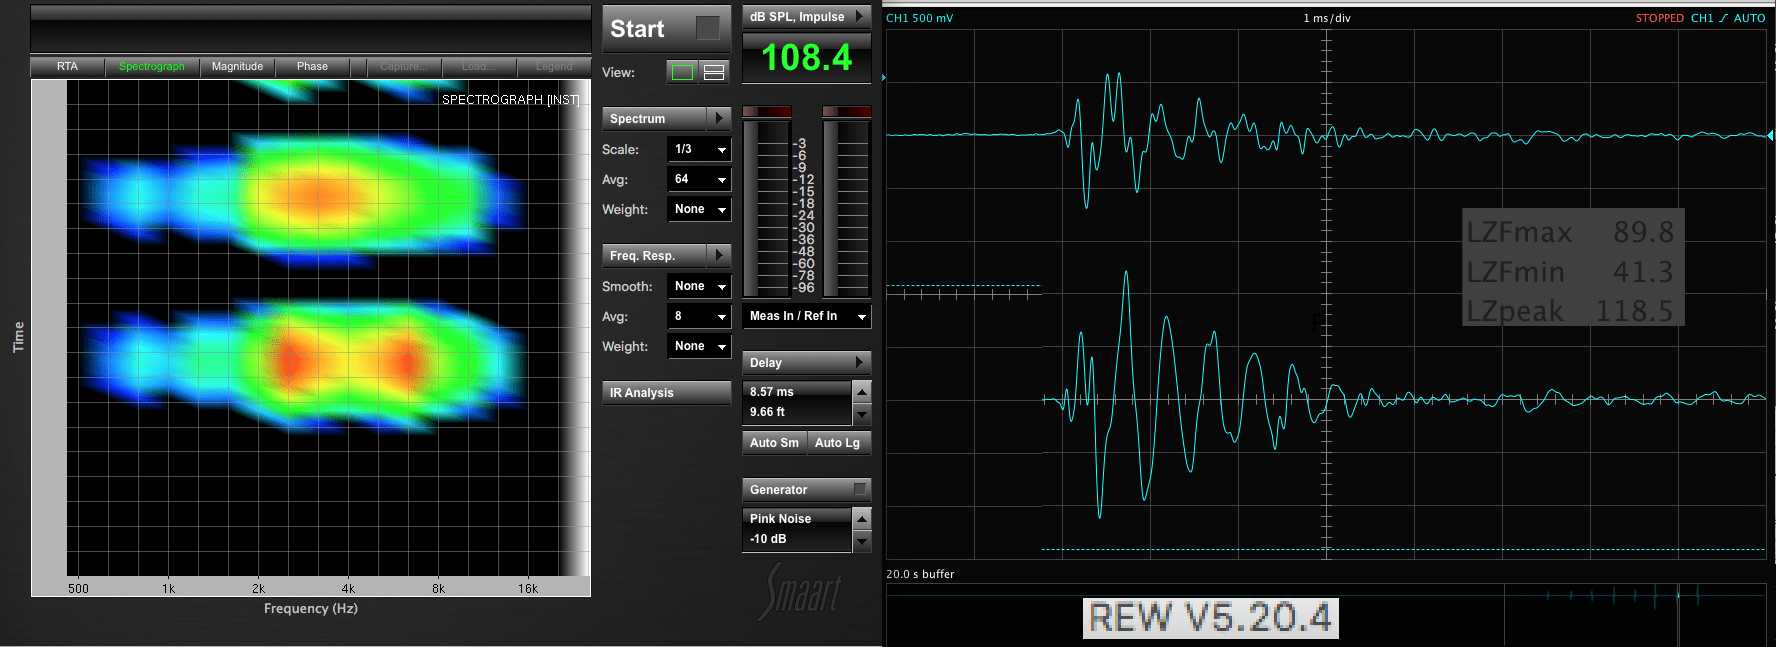Viewport: 1776px width, 647px height.
Task: Decrease the delay with down arrow
Action: [x=862, y=413]
